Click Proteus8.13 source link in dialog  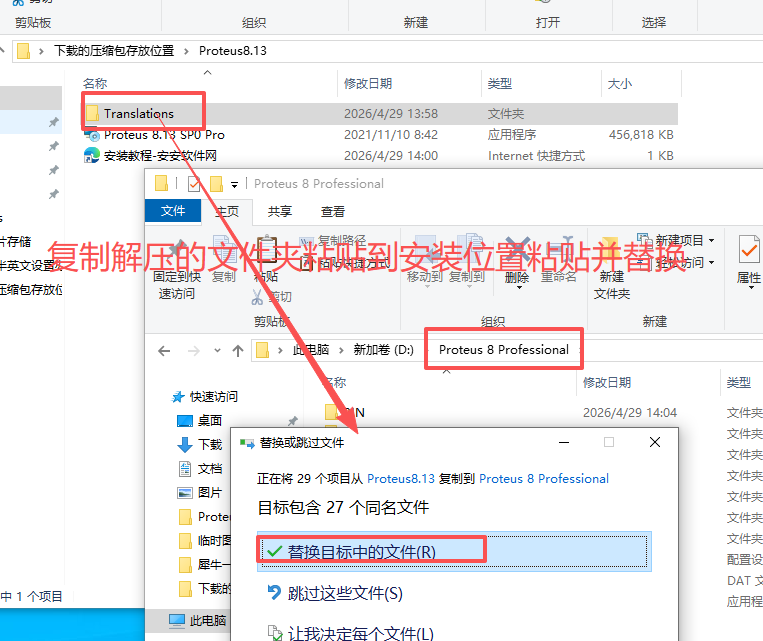pos(400,479)
